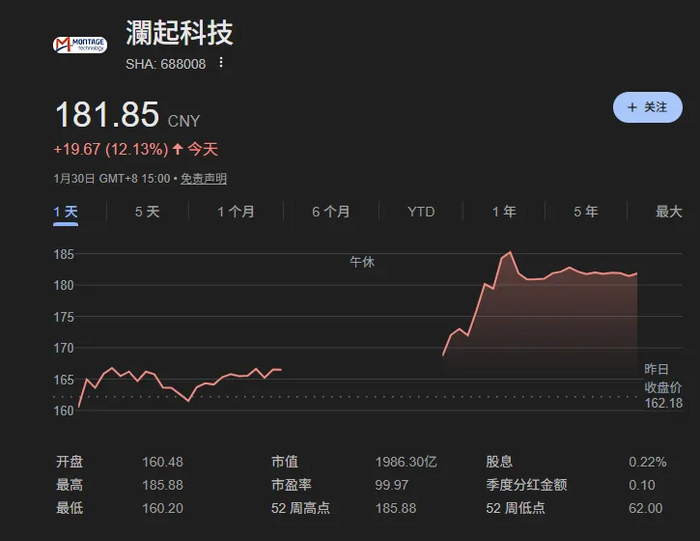The width and height of the screenshot is (700, 541).
Task: Open the three-dot menu beside SHA: 688008
Action: pos(221,63)
